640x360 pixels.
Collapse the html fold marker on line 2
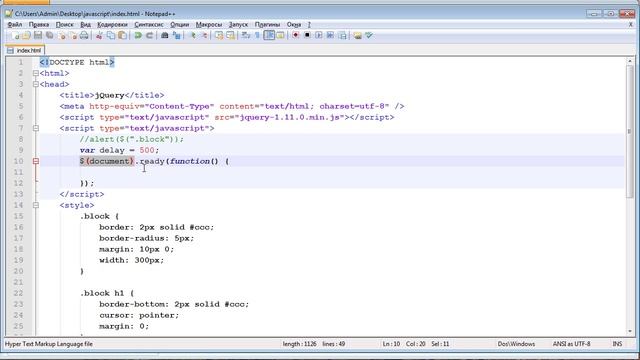click(x=36, y=73)
